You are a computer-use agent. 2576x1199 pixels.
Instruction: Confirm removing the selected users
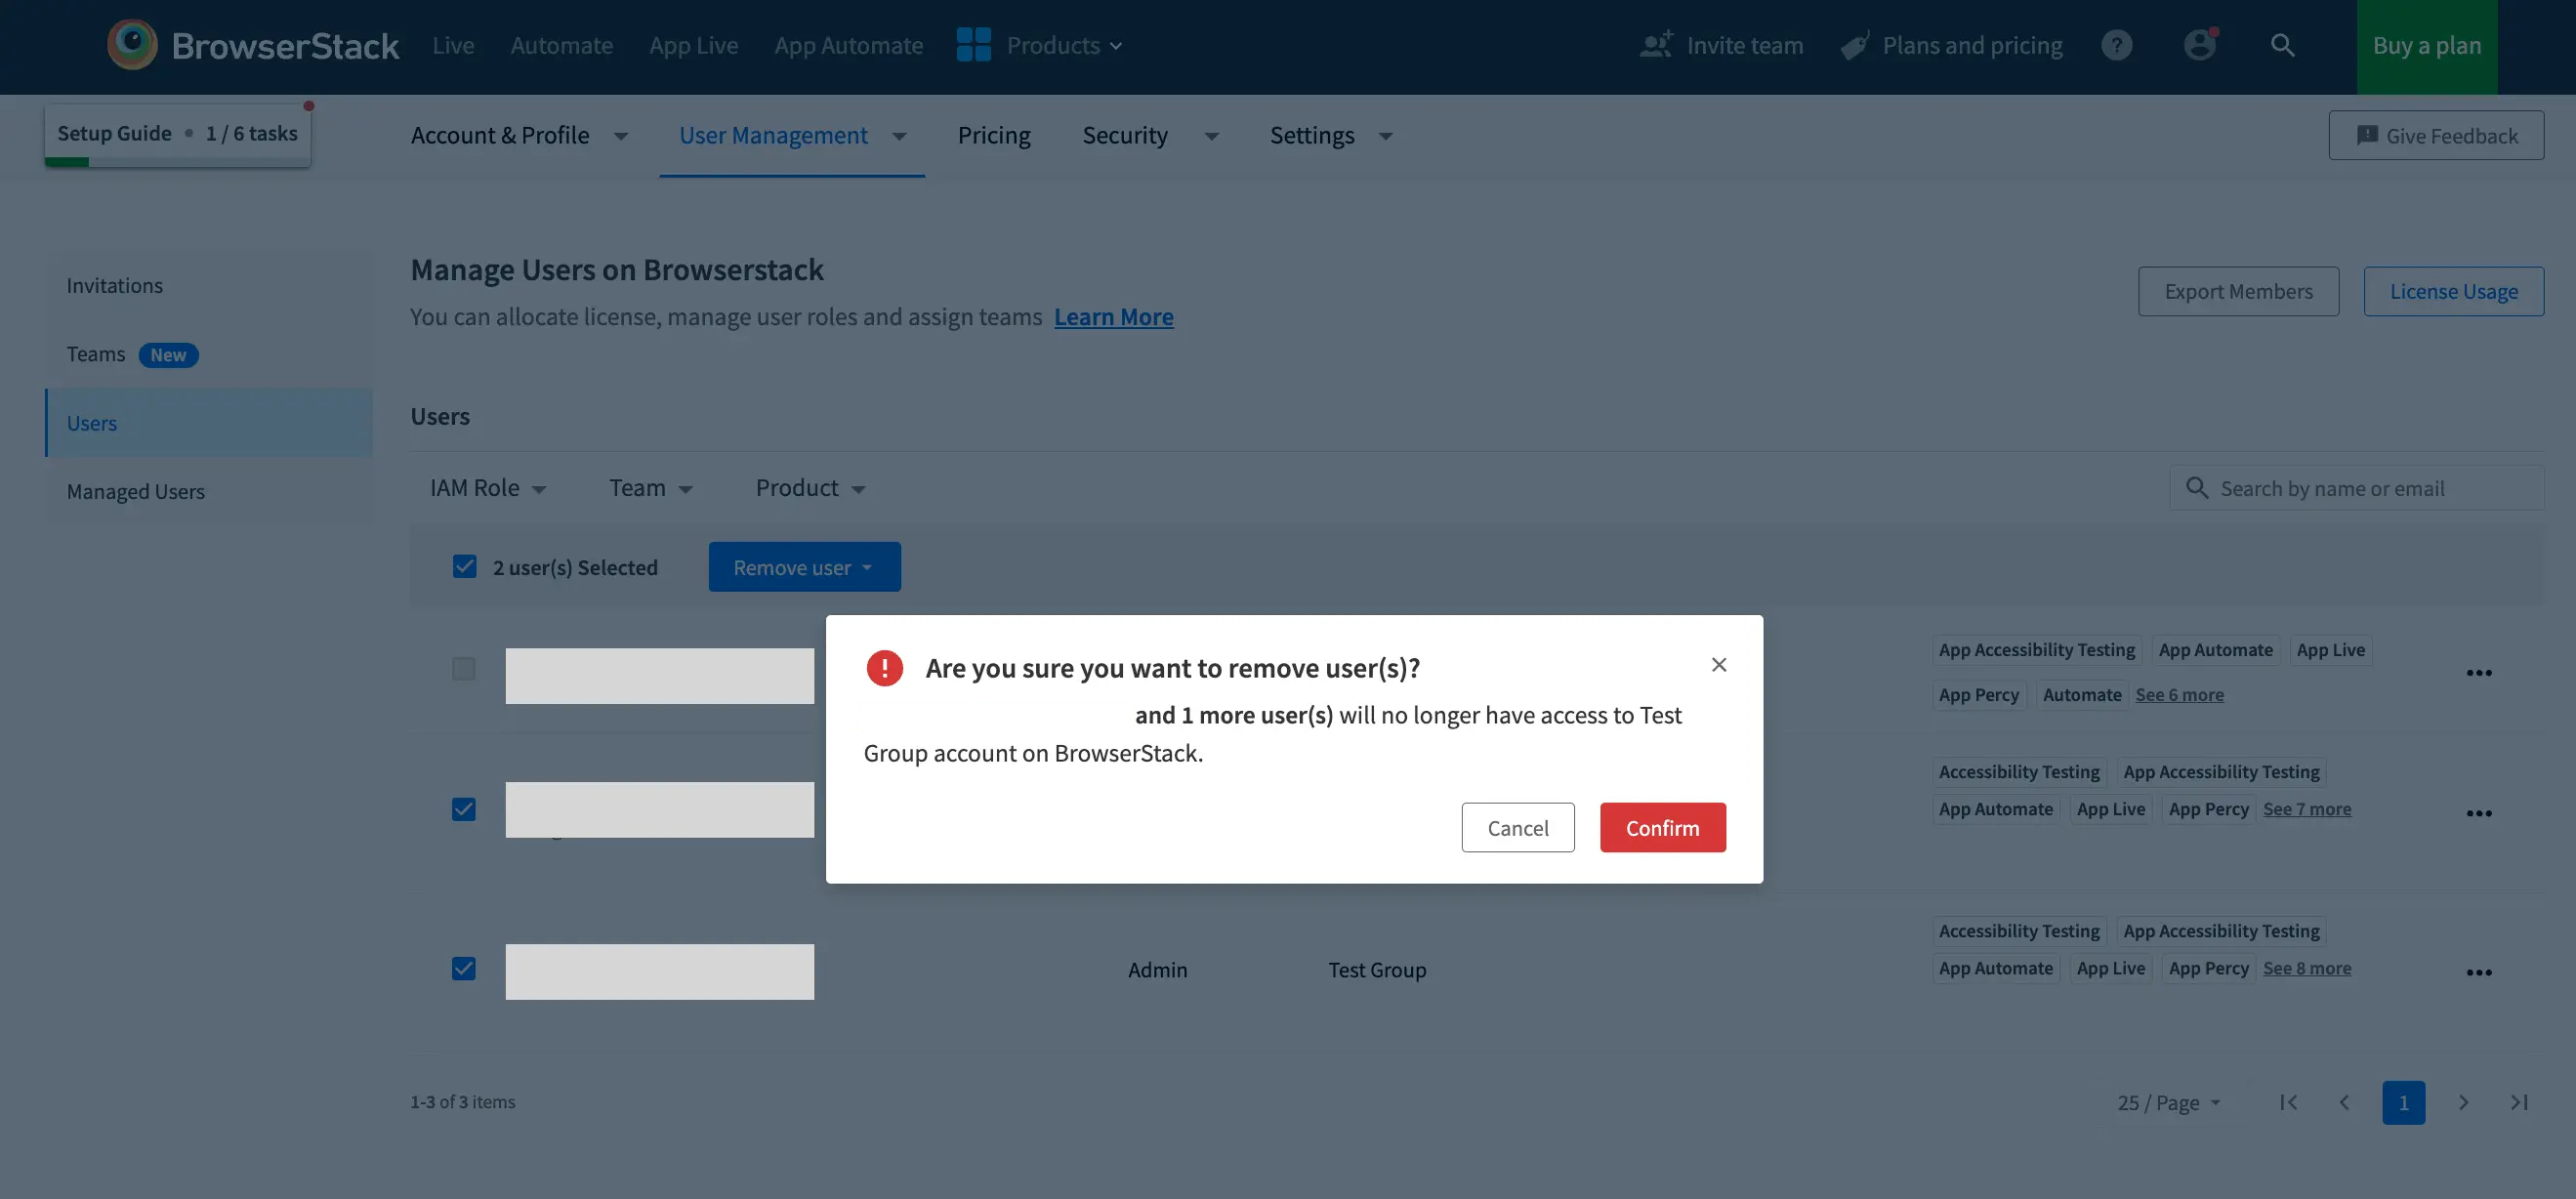[x=1662, y=828]
